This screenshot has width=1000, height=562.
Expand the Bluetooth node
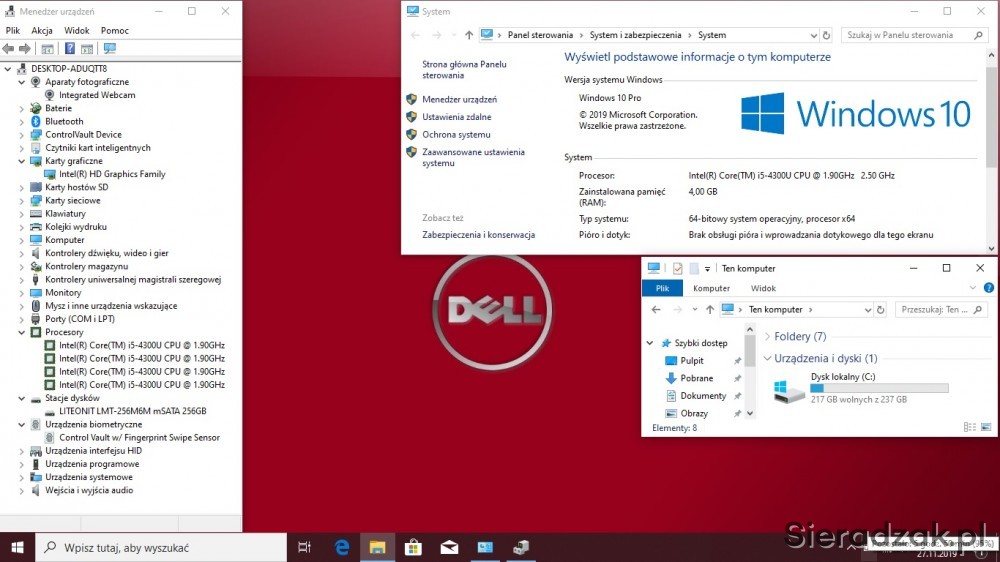click(22, 121)
